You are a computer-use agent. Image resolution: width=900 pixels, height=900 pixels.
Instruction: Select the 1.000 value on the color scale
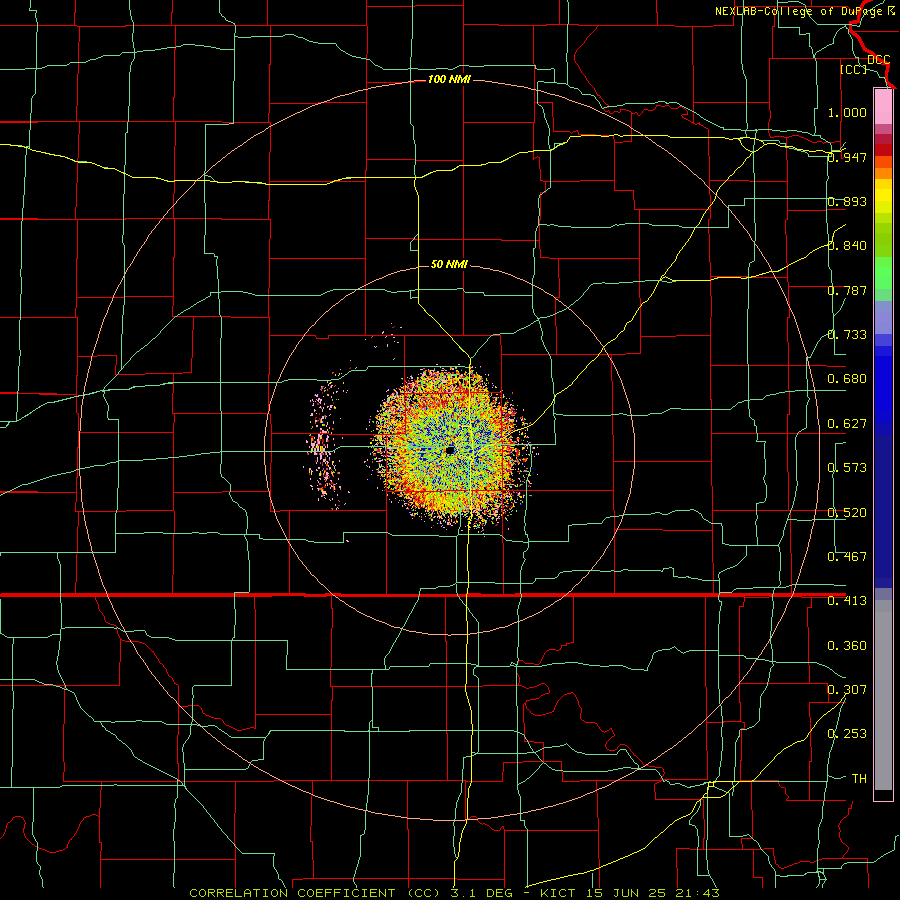(x=847, y=112)
